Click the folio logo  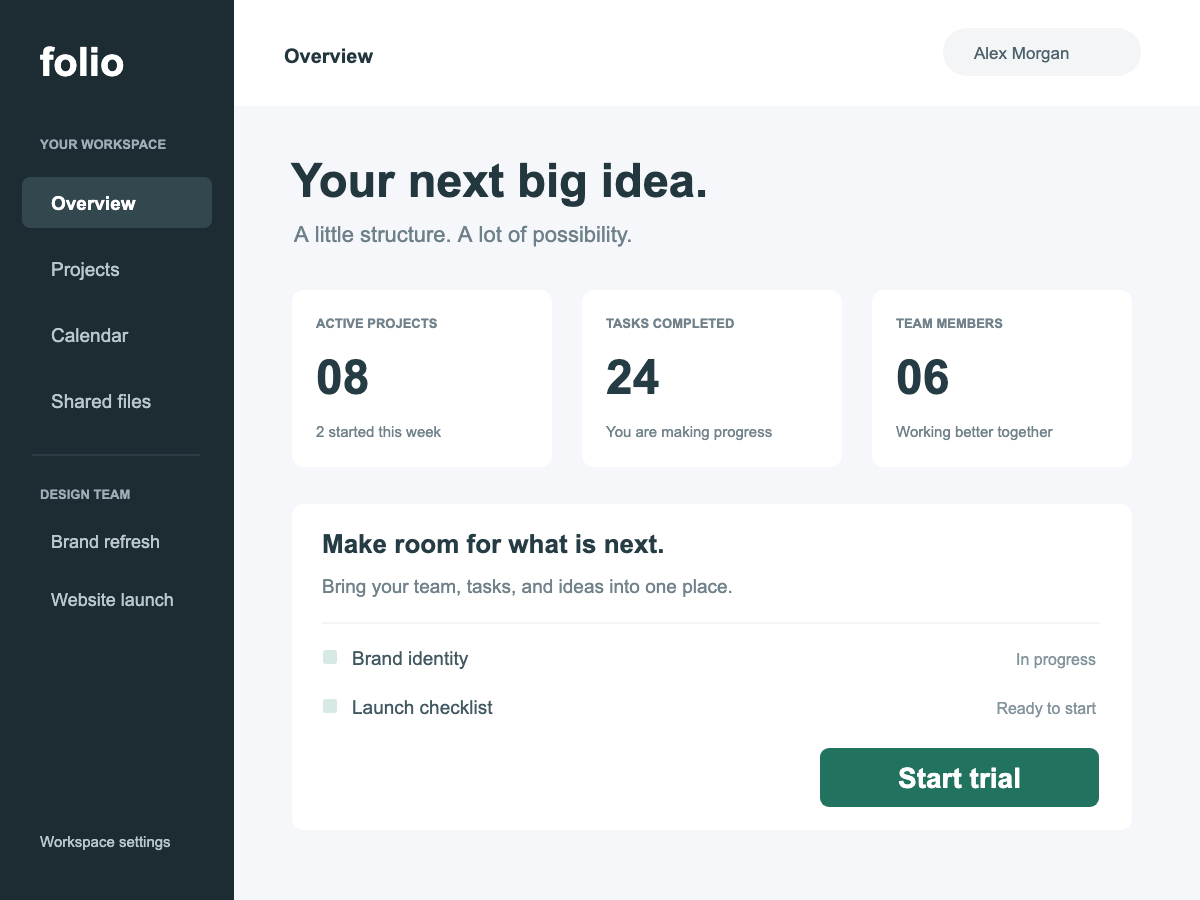pos(82,62)
